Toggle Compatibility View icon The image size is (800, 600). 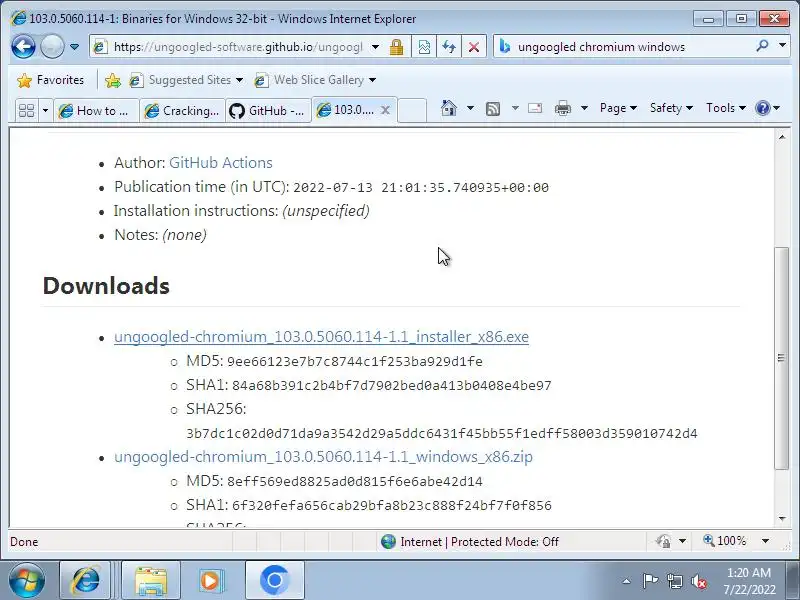coord(424,47)
